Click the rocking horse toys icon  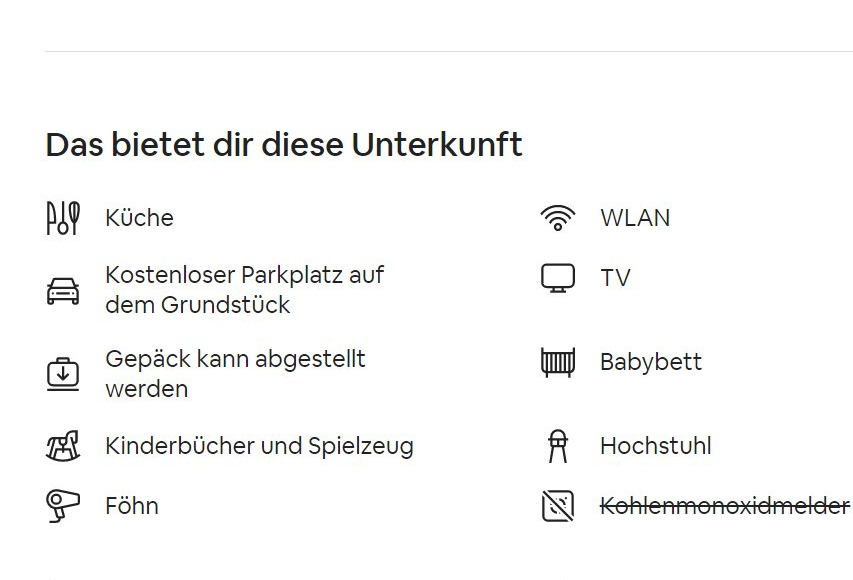click(62, 446)
